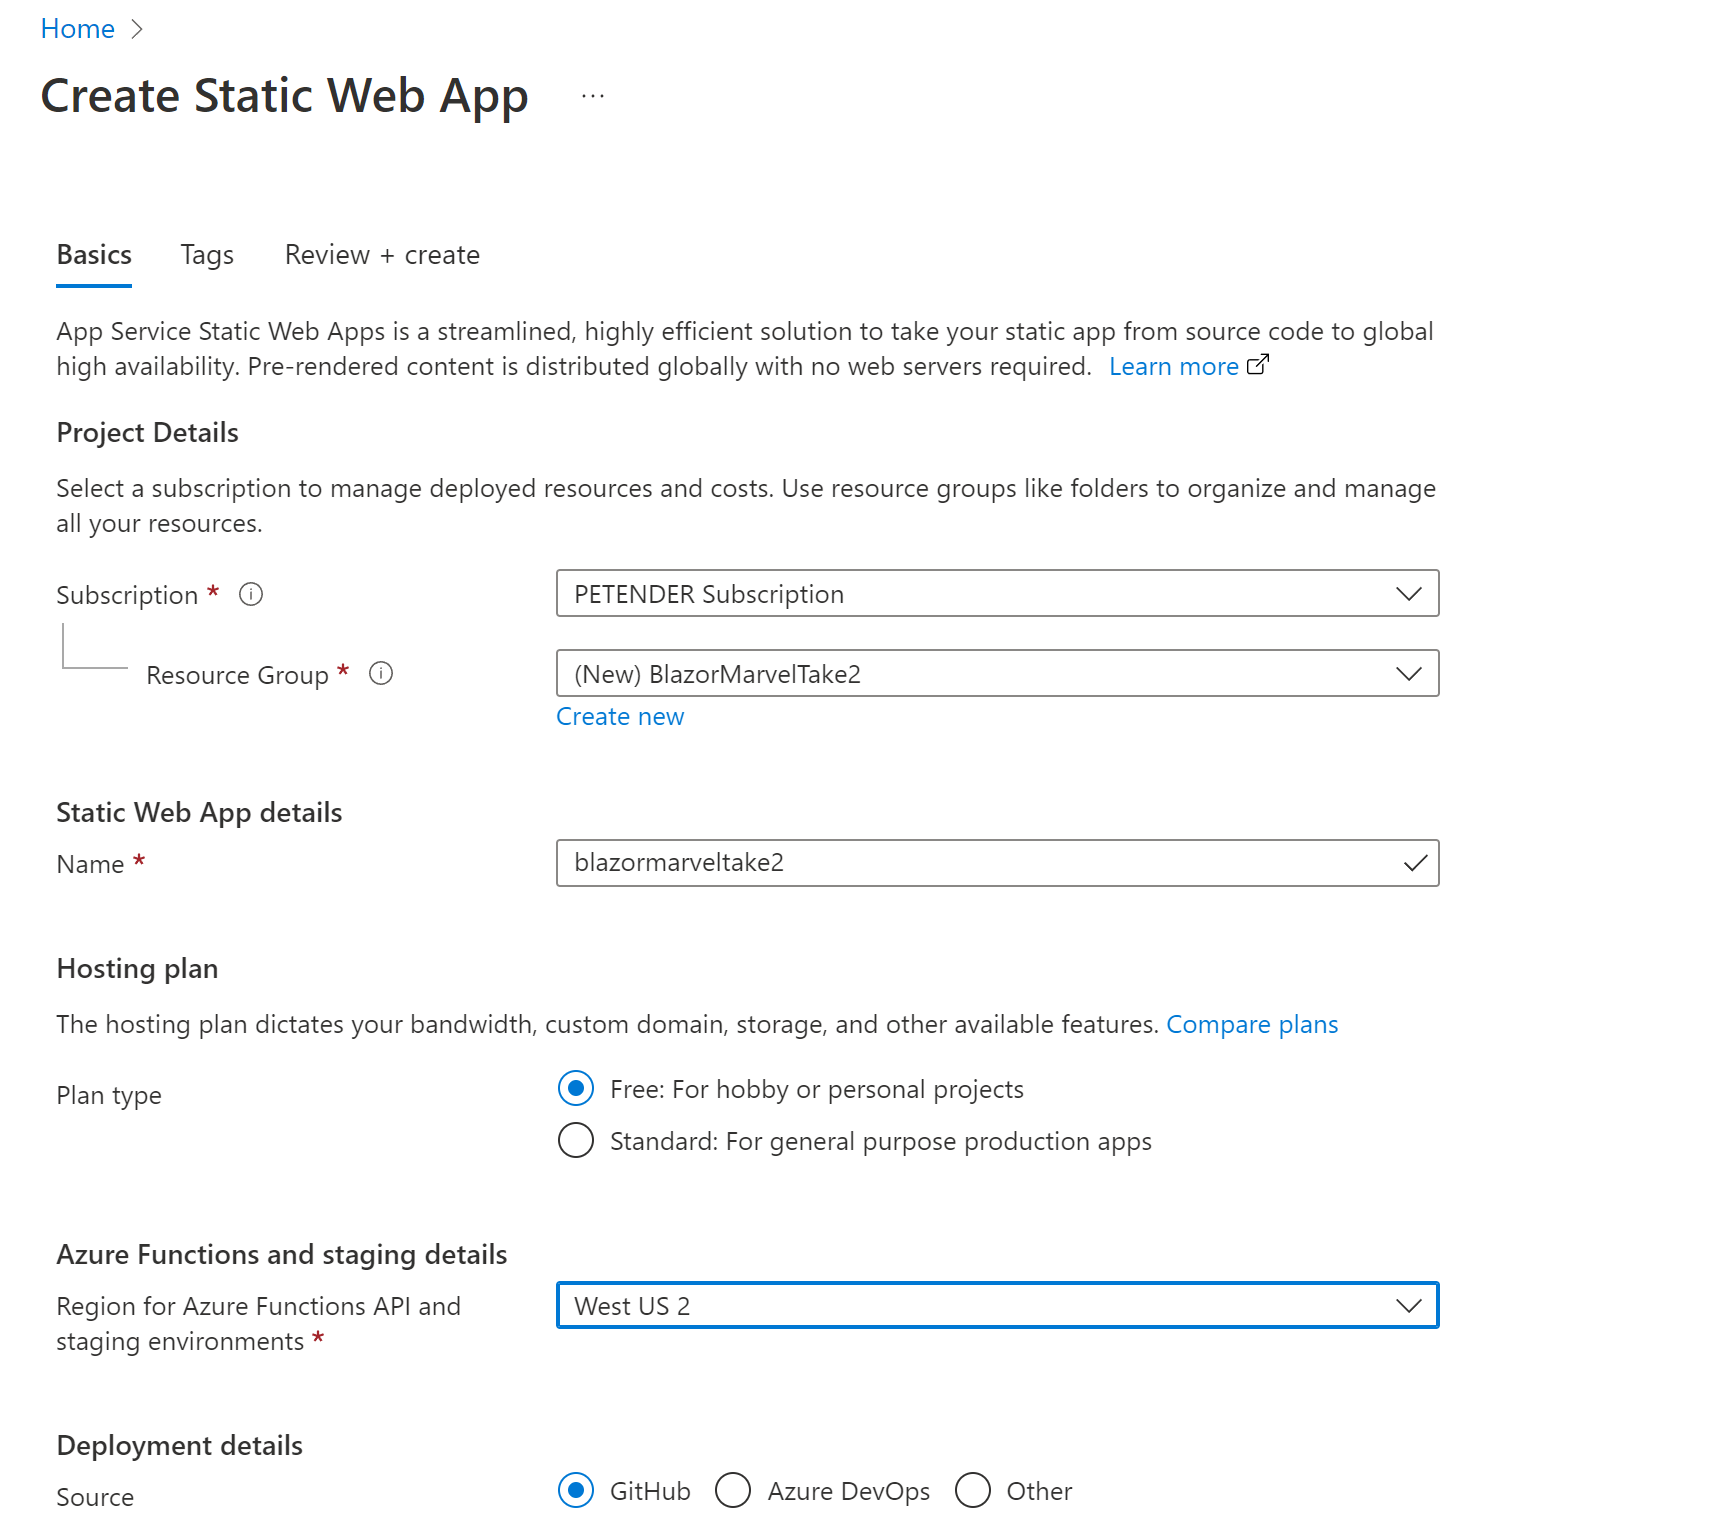The width and height of the screenshot is (1710, 1526).
Task: Select Other as the deployment source
Action: [972, 1490]
